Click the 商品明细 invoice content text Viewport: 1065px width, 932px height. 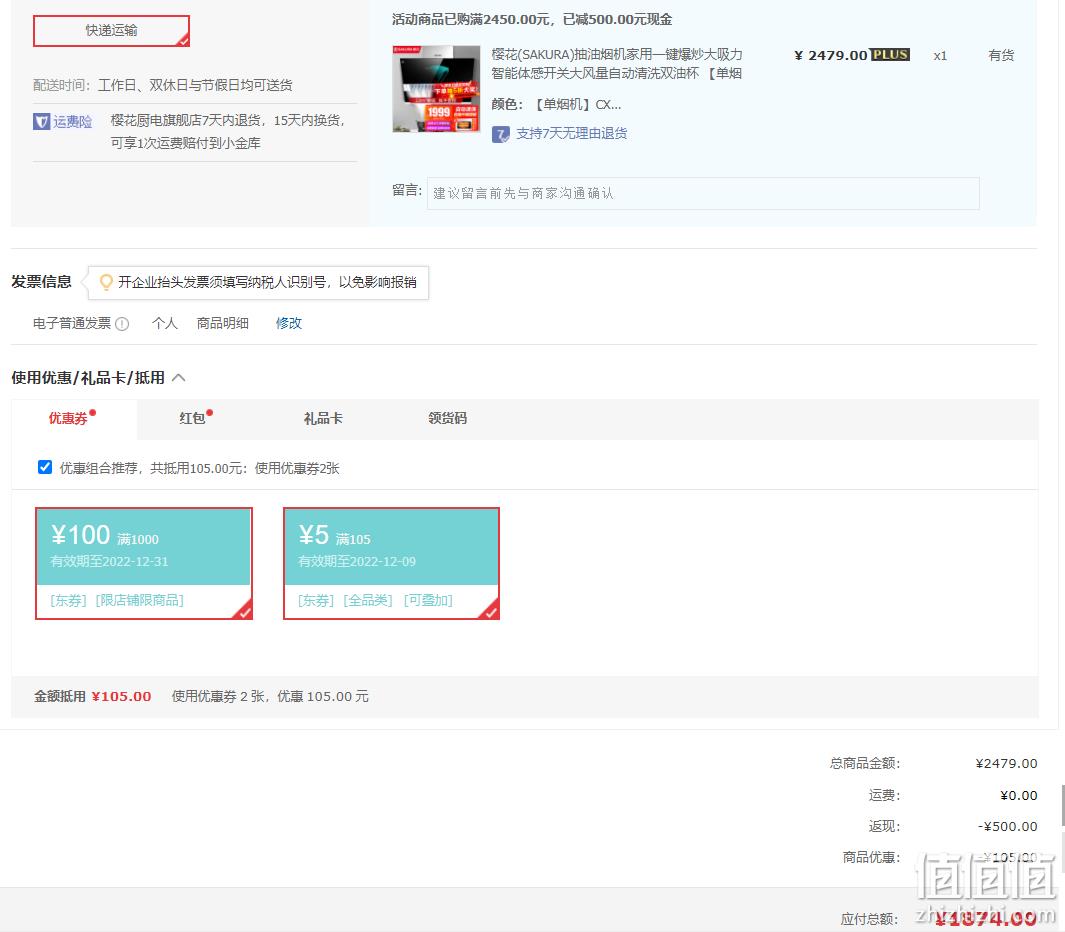tap(222, 323)
